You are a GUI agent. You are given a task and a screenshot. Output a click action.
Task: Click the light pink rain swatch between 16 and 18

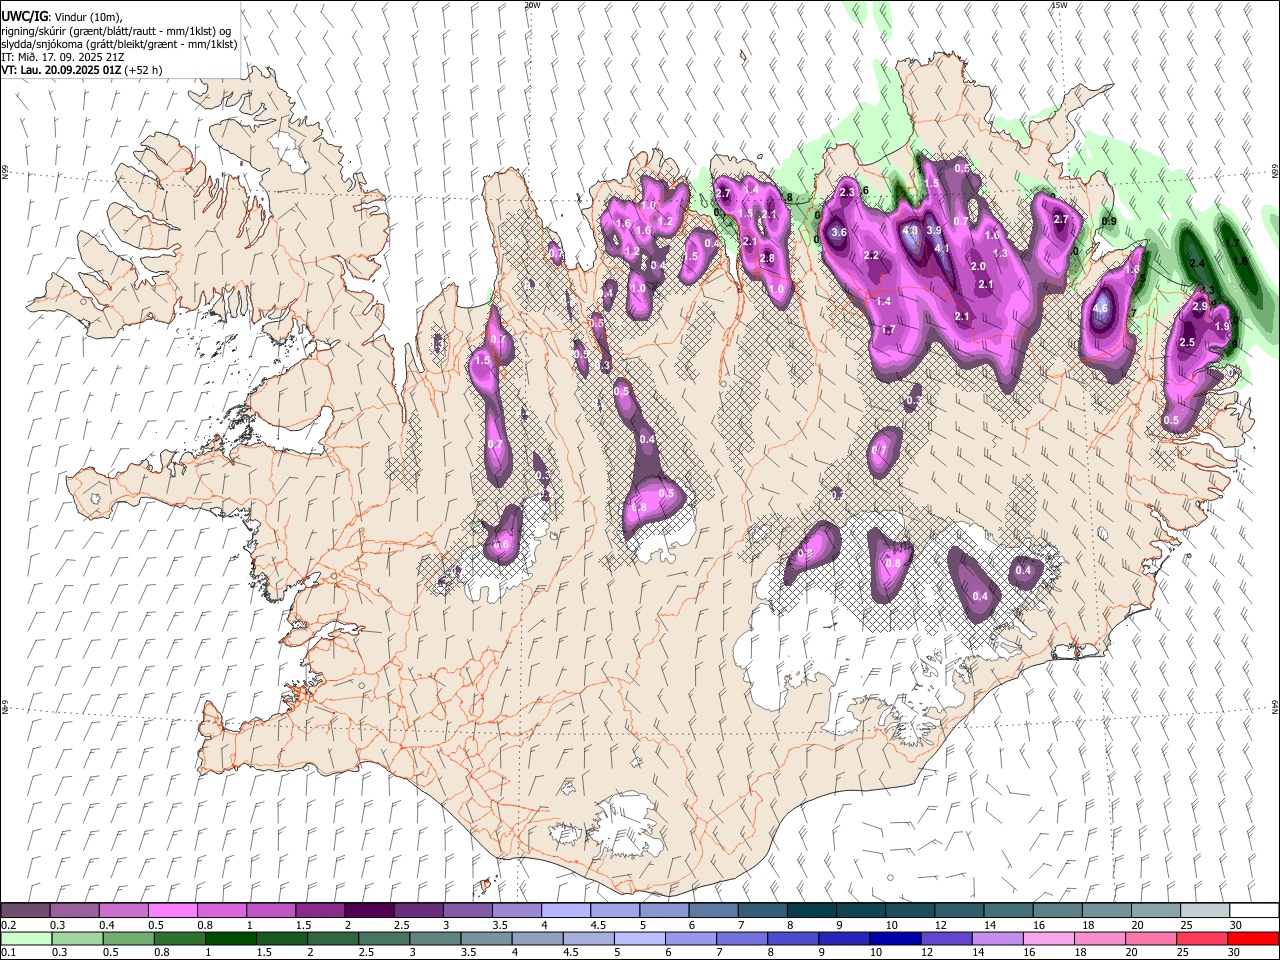tap(1048, 938)
